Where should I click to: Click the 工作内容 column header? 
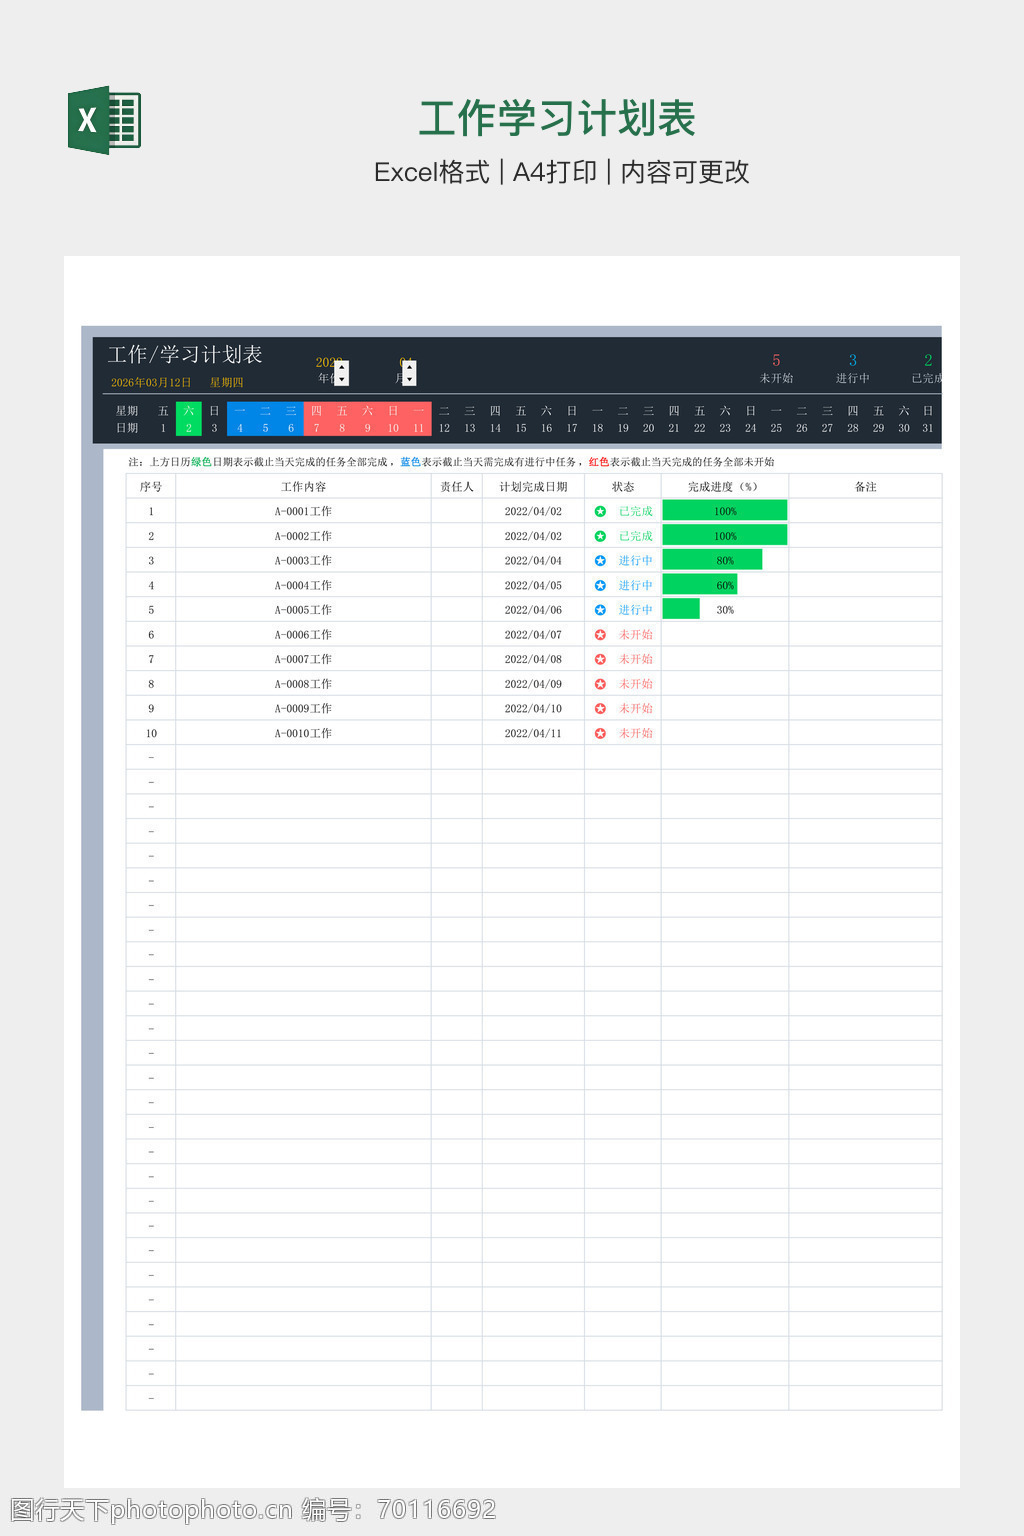[x=303, y=487]
